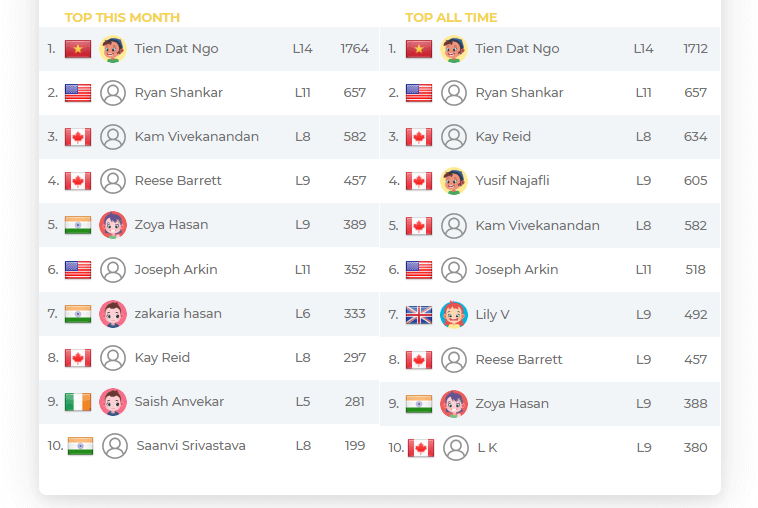Click Tien Dat Ngo's avatar in Top This Month
This screenshot has width=758, height=508.
(x=113, y=49)
